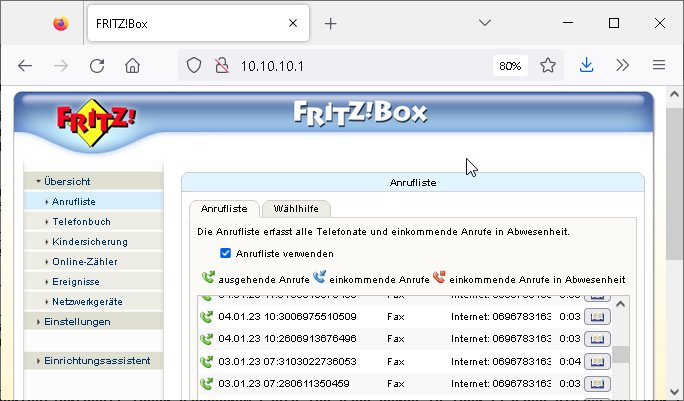Click outgoing call icon for 03.01.23 07:31
The image size is (684, 401).
(x=206, y=361)
